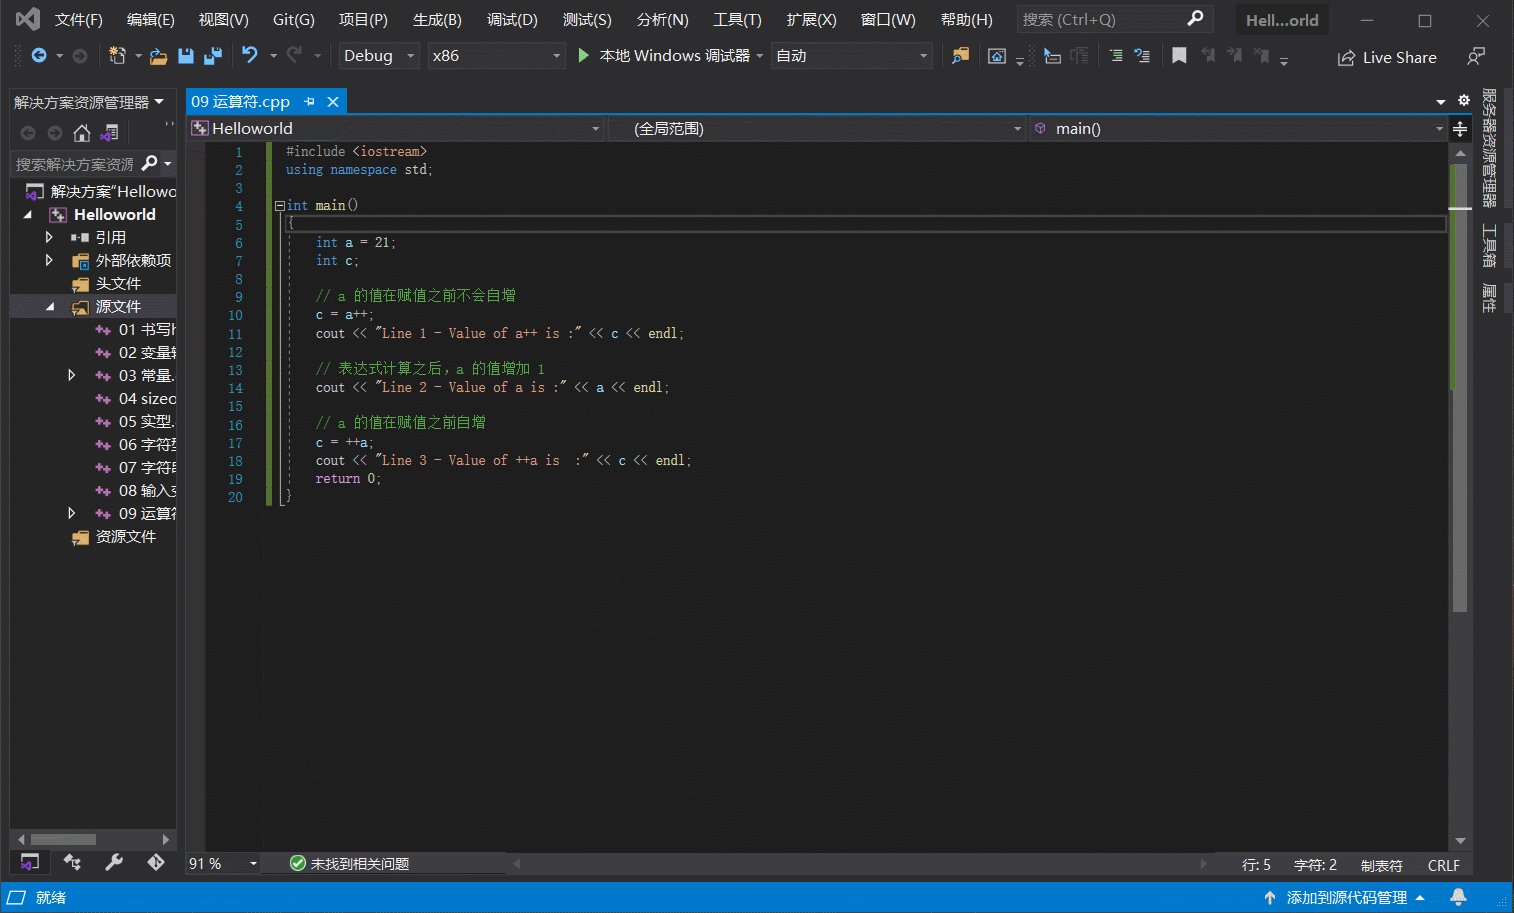Click the solution explorer Home icon
1514x913 pixels.
(82, 133)
